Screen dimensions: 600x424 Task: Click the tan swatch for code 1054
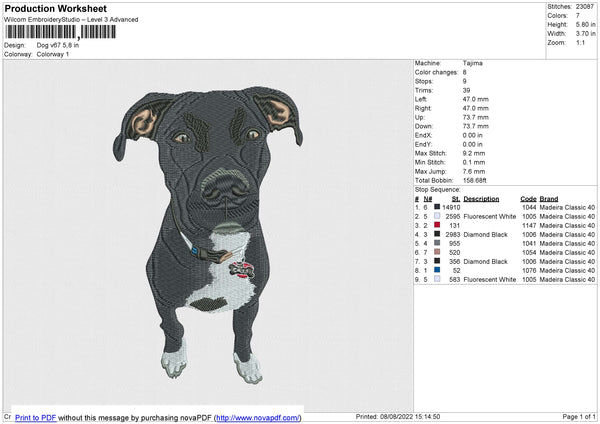coord(437,252)
